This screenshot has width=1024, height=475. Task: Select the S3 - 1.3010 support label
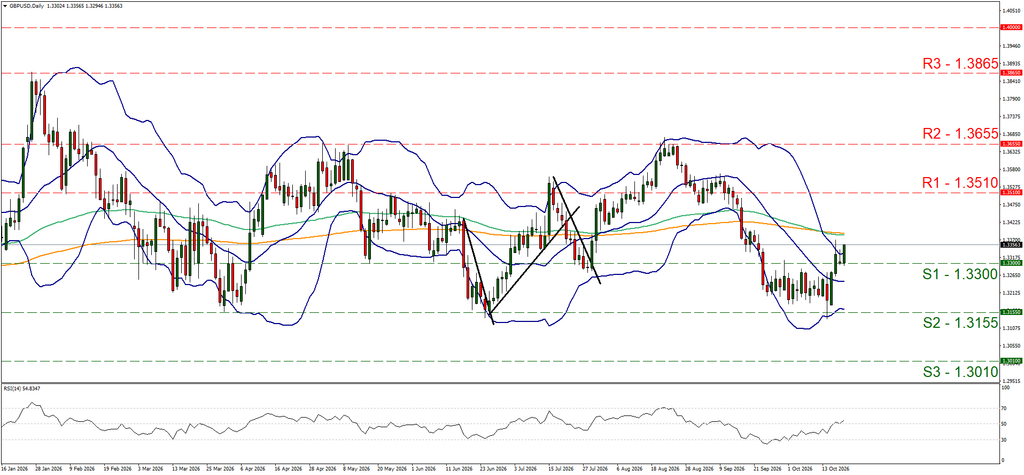960,372
